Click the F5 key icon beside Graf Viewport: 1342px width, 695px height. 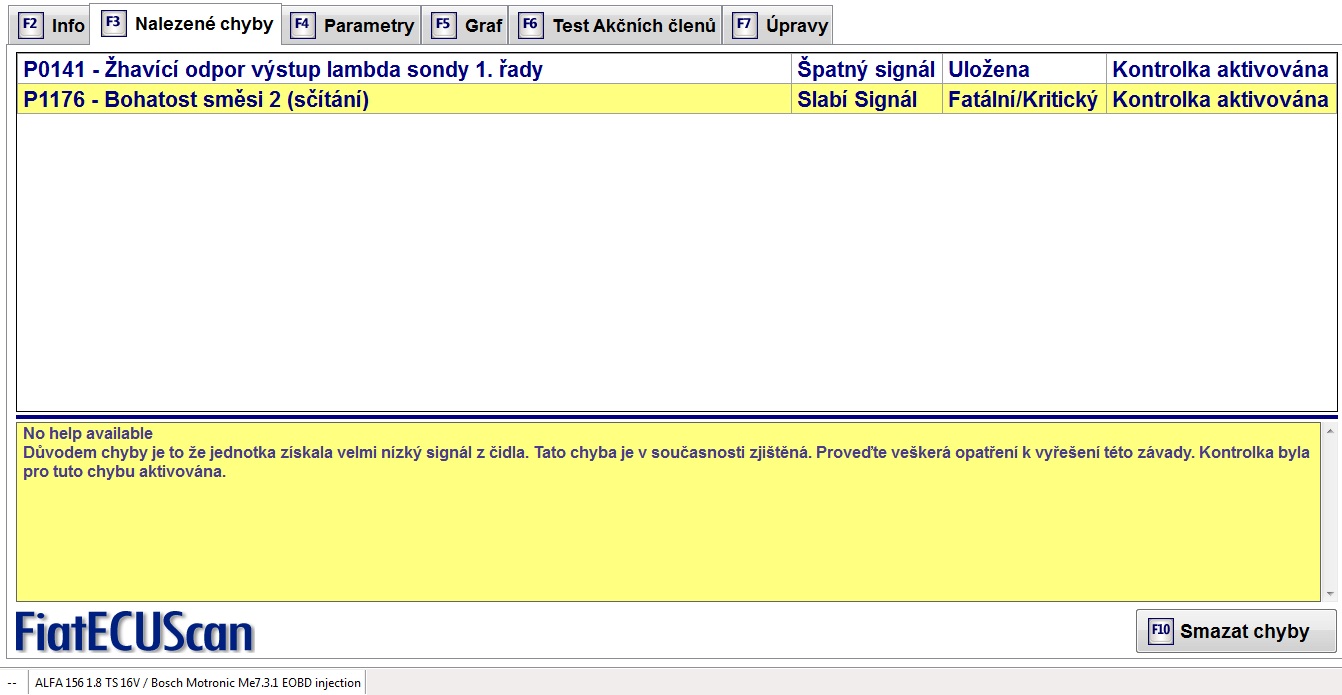click(444, 25)
